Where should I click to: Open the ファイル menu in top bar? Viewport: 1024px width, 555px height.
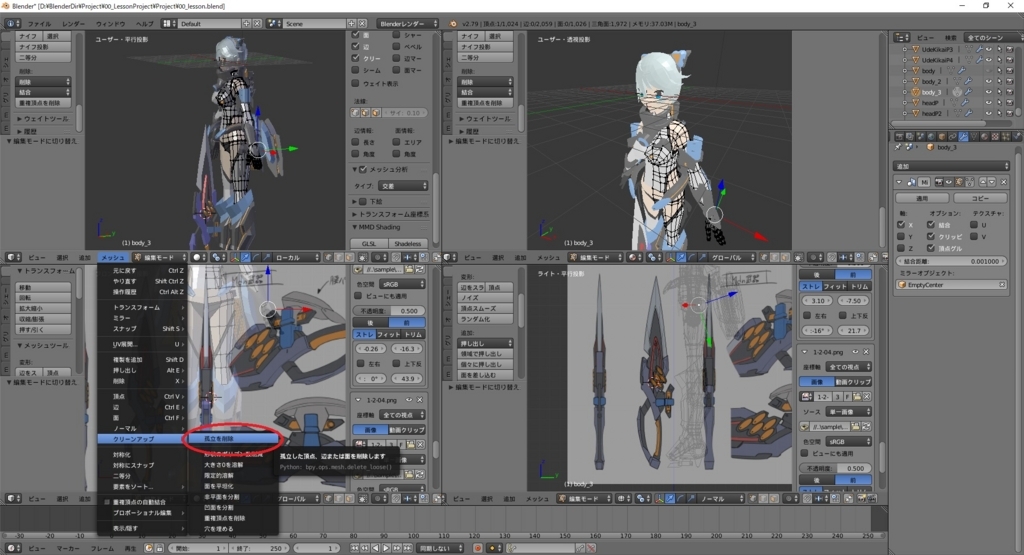[x=39, y=24]
